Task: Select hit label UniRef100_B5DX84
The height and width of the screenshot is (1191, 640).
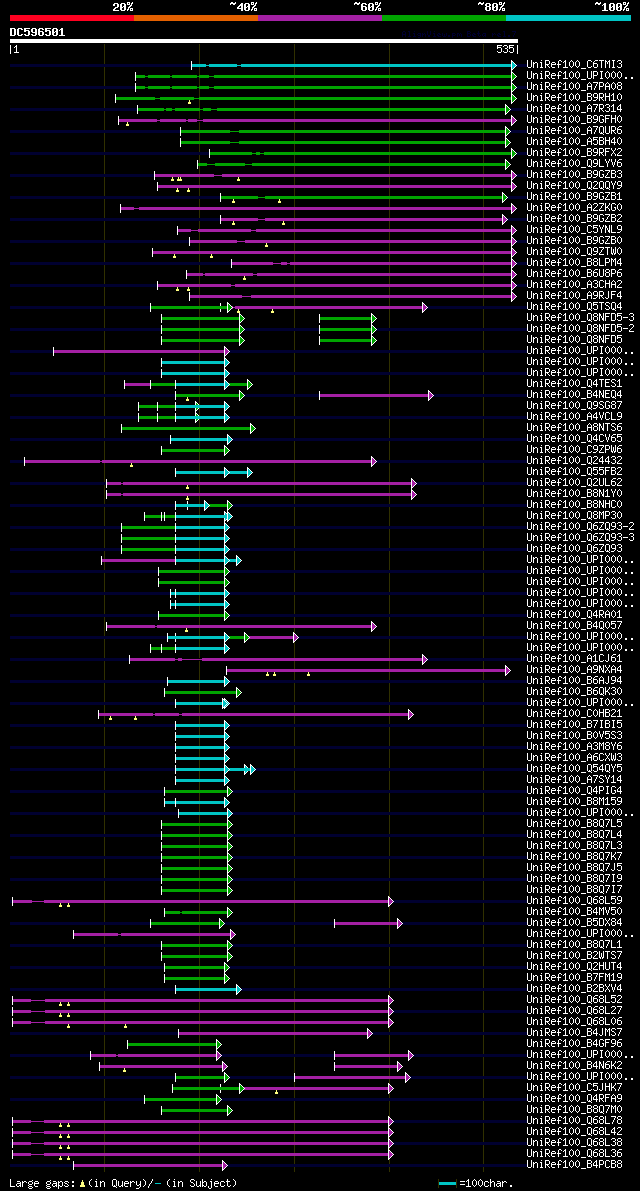Action: 574,922
